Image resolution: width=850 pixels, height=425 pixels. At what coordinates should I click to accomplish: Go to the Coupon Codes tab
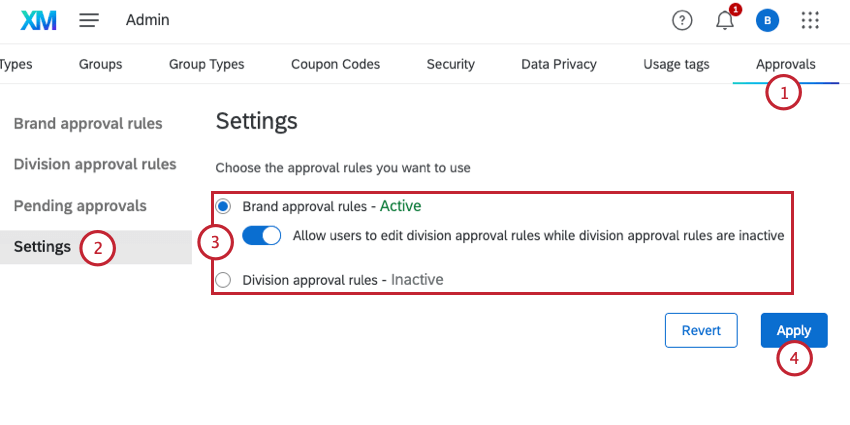pos(335,64)
